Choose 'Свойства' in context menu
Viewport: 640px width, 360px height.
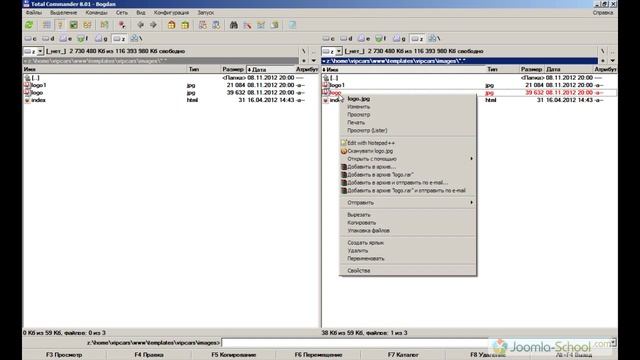408,271
